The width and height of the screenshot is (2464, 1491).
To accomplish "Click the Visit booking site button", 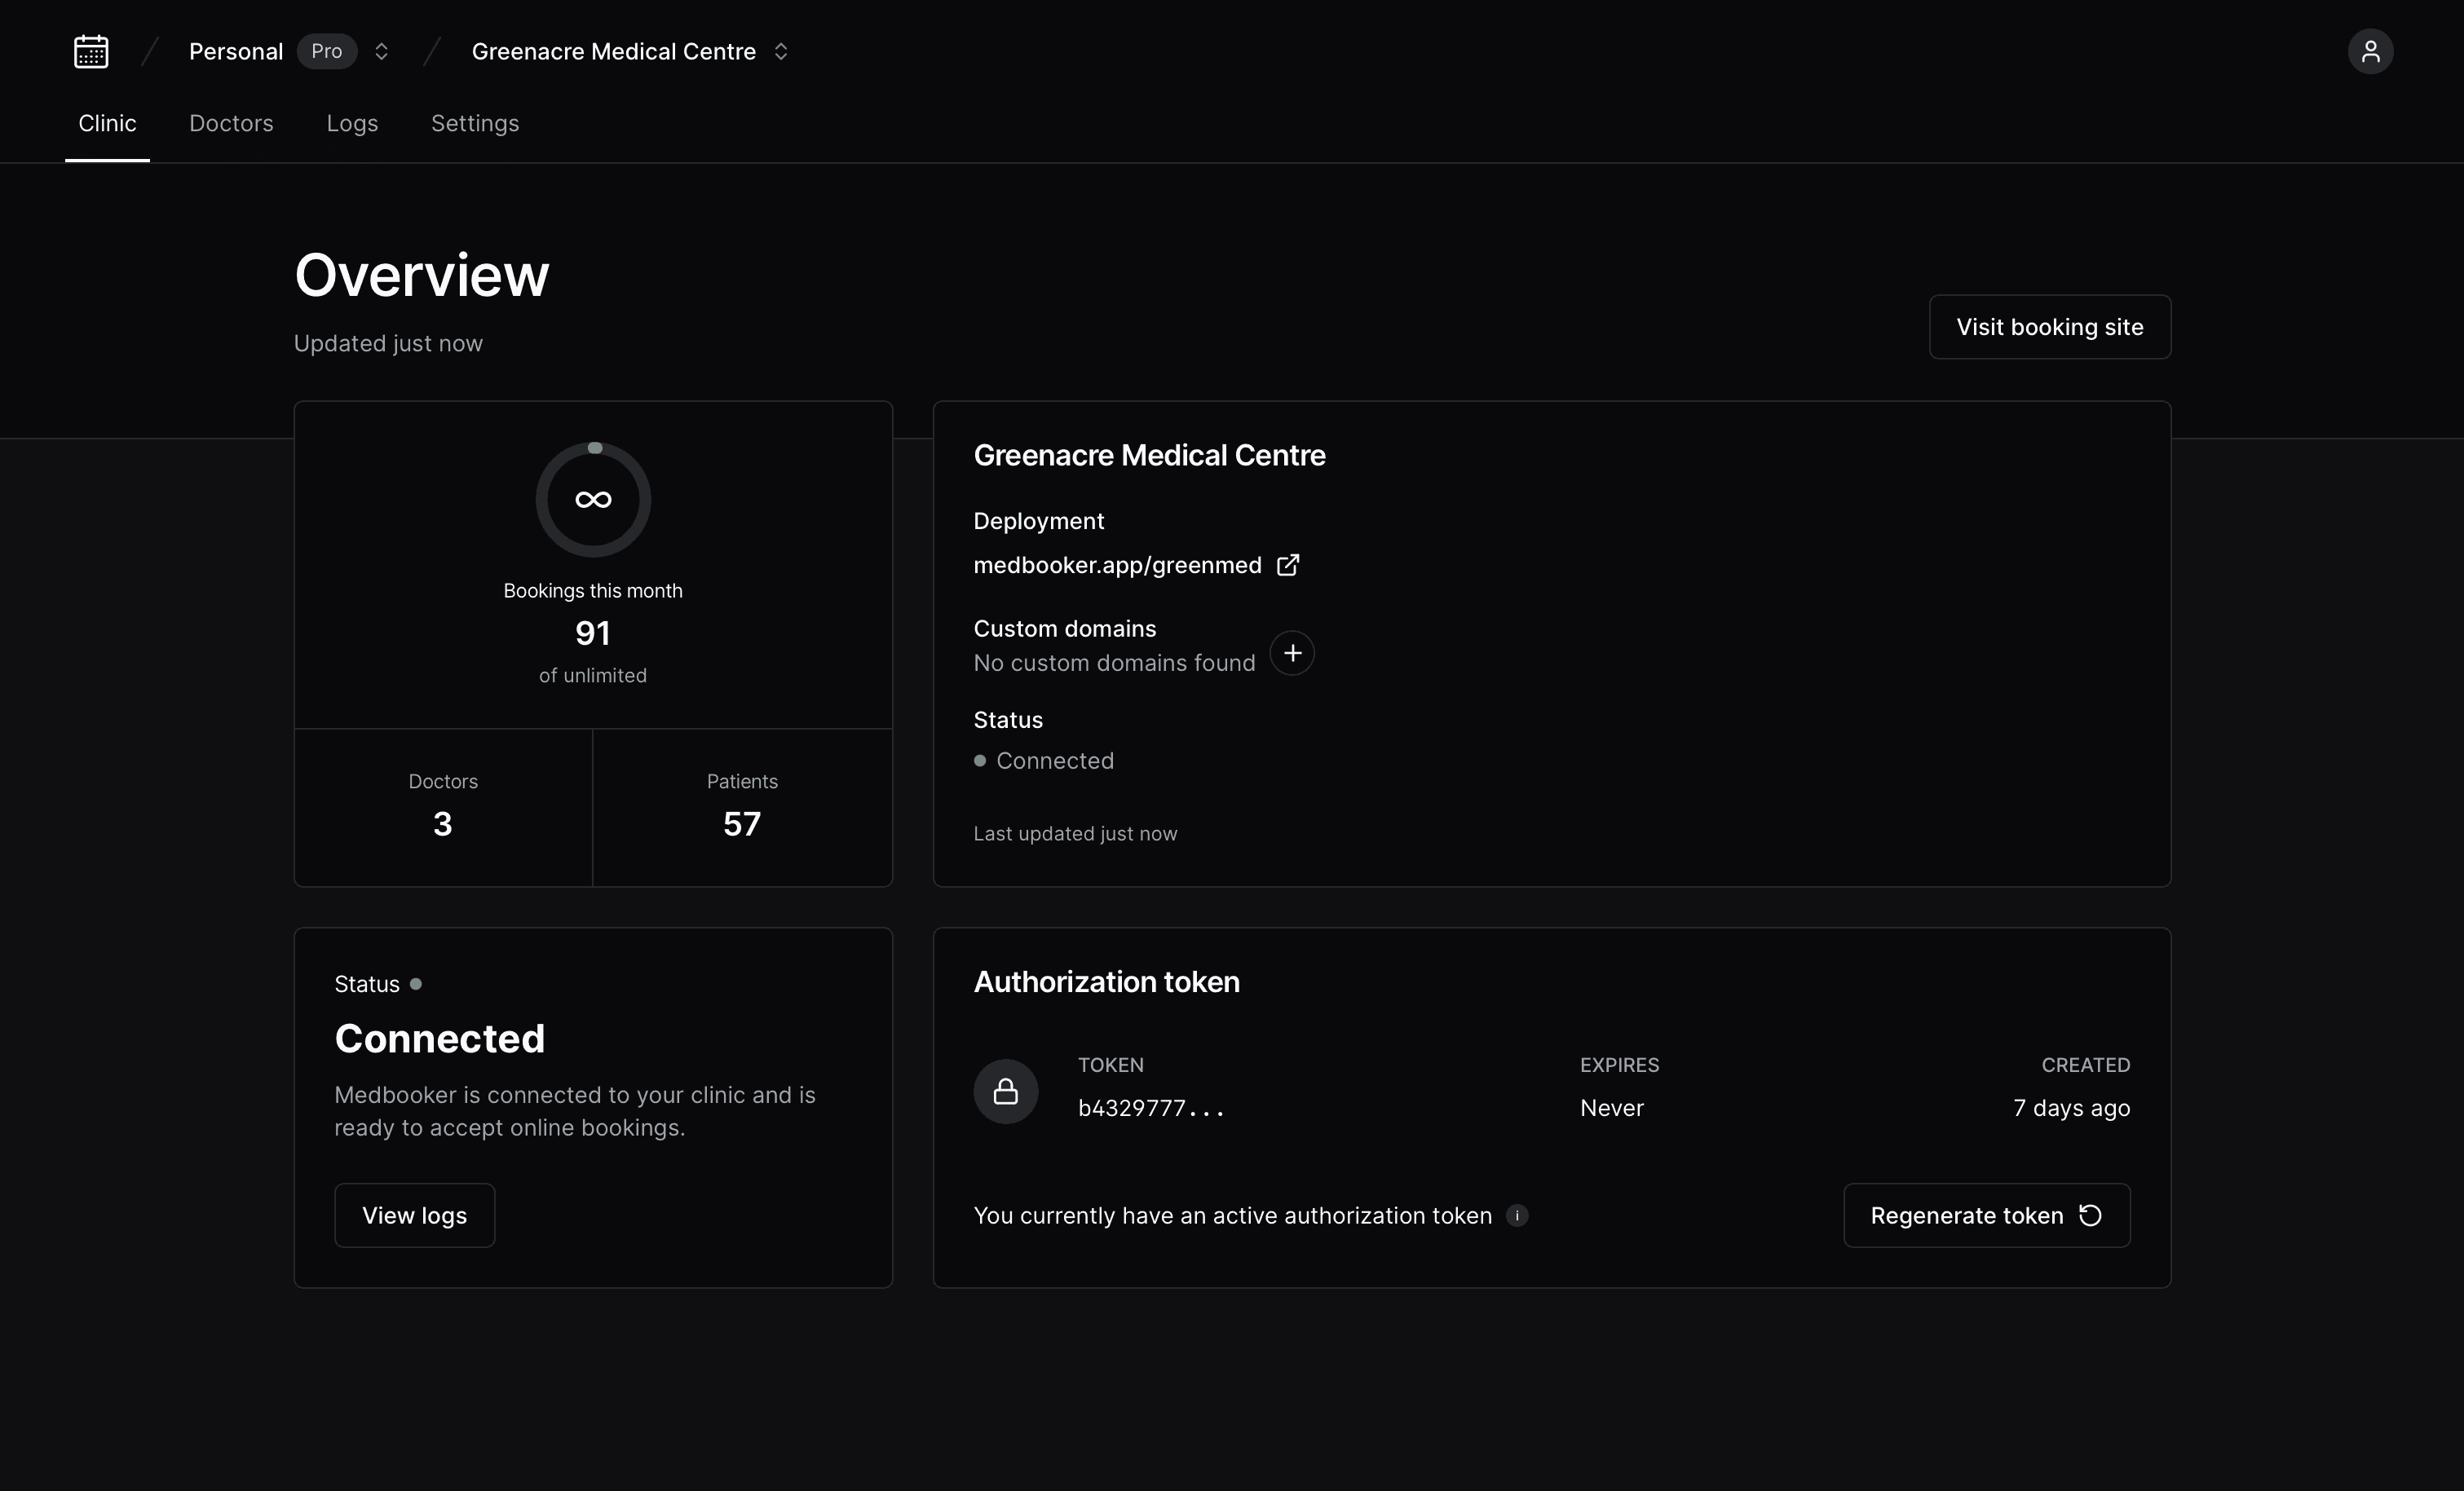I will (x=2049, y=327).
